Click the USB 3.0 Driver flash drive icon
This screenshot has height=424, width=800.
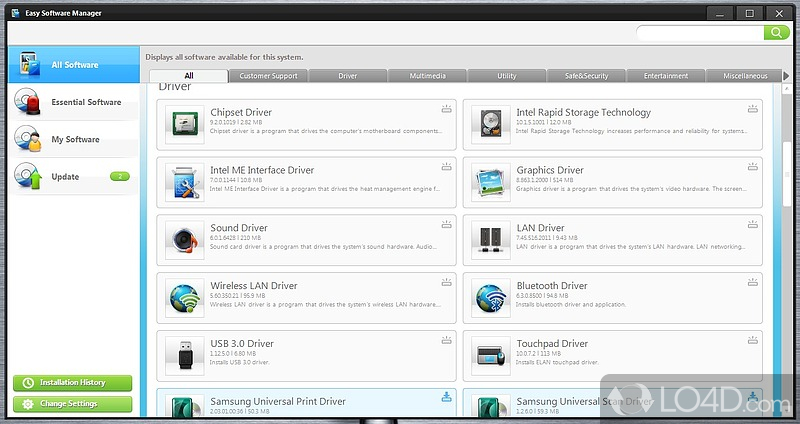[182, 355]
